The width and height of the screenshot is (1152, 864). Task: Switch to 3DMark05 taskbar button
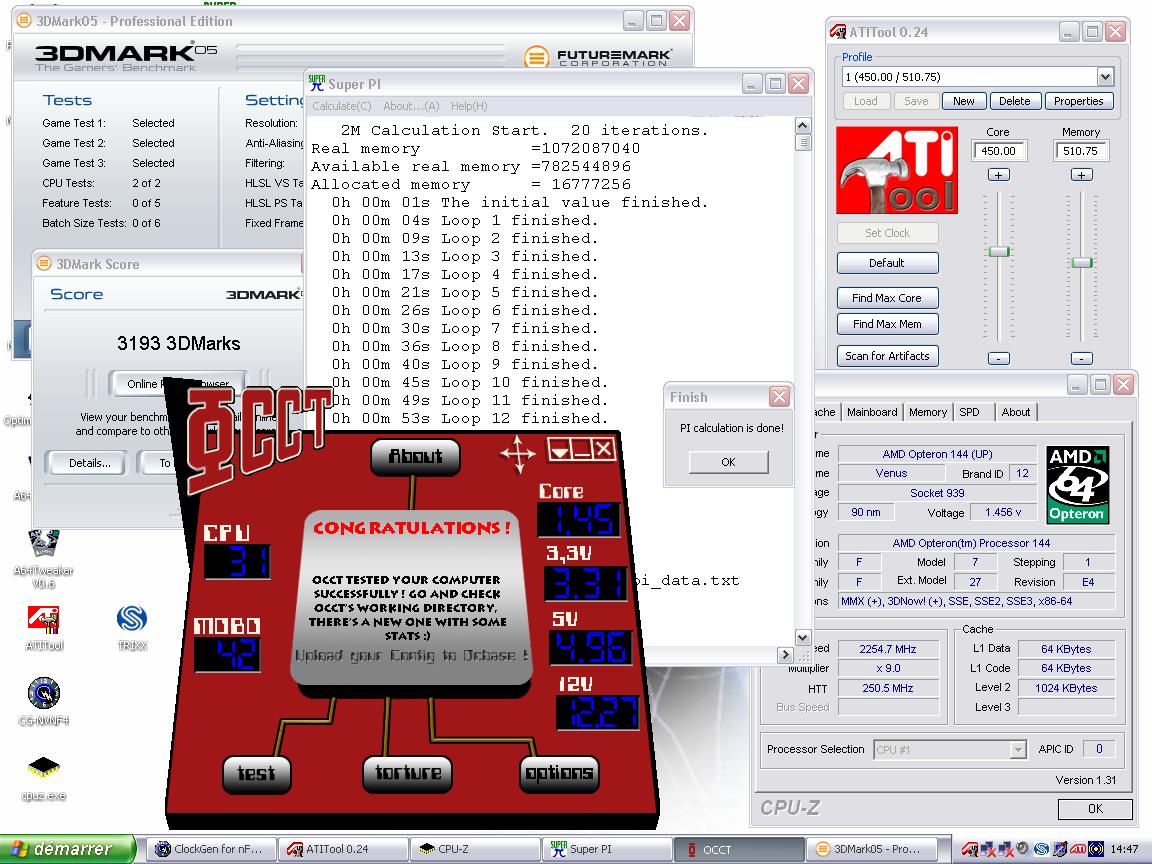point(872,849)
